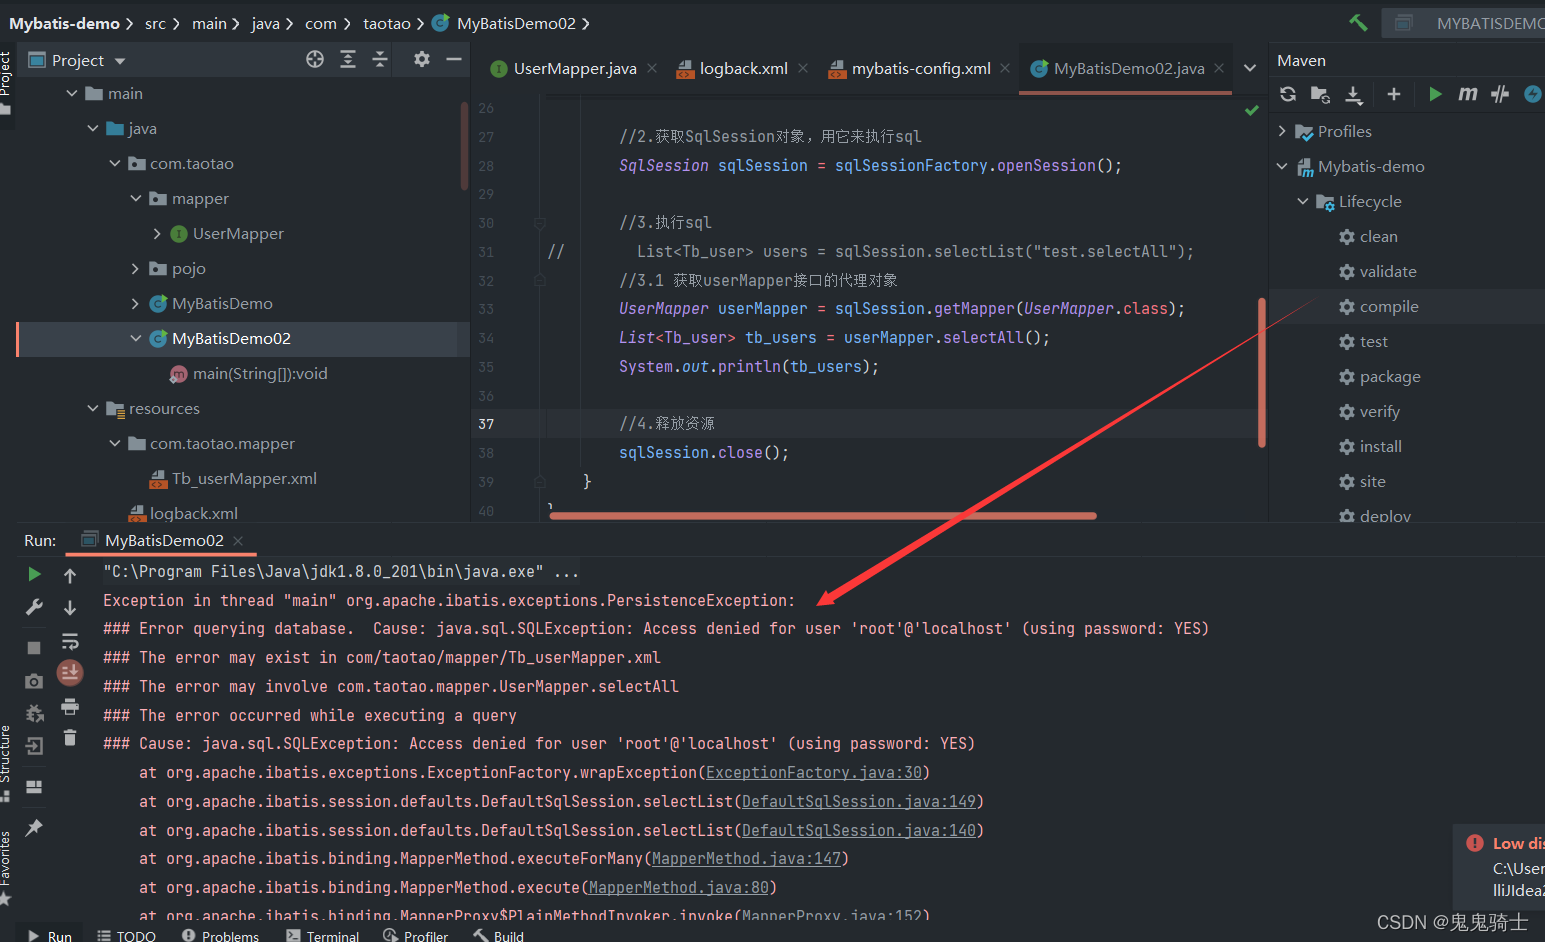Select MyBatisDemo02 run tab
Image resolution: width=1545 pixels, height=942 pixels.
click(x=164, y=540)
